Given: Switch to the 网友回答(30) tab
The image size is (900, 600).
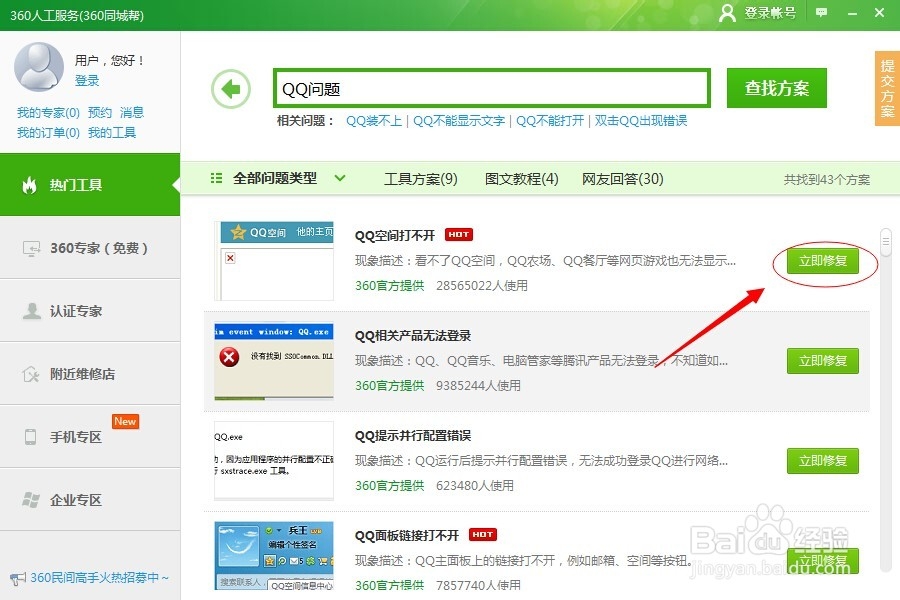Looking at the screenshot, I should [623, 179].
